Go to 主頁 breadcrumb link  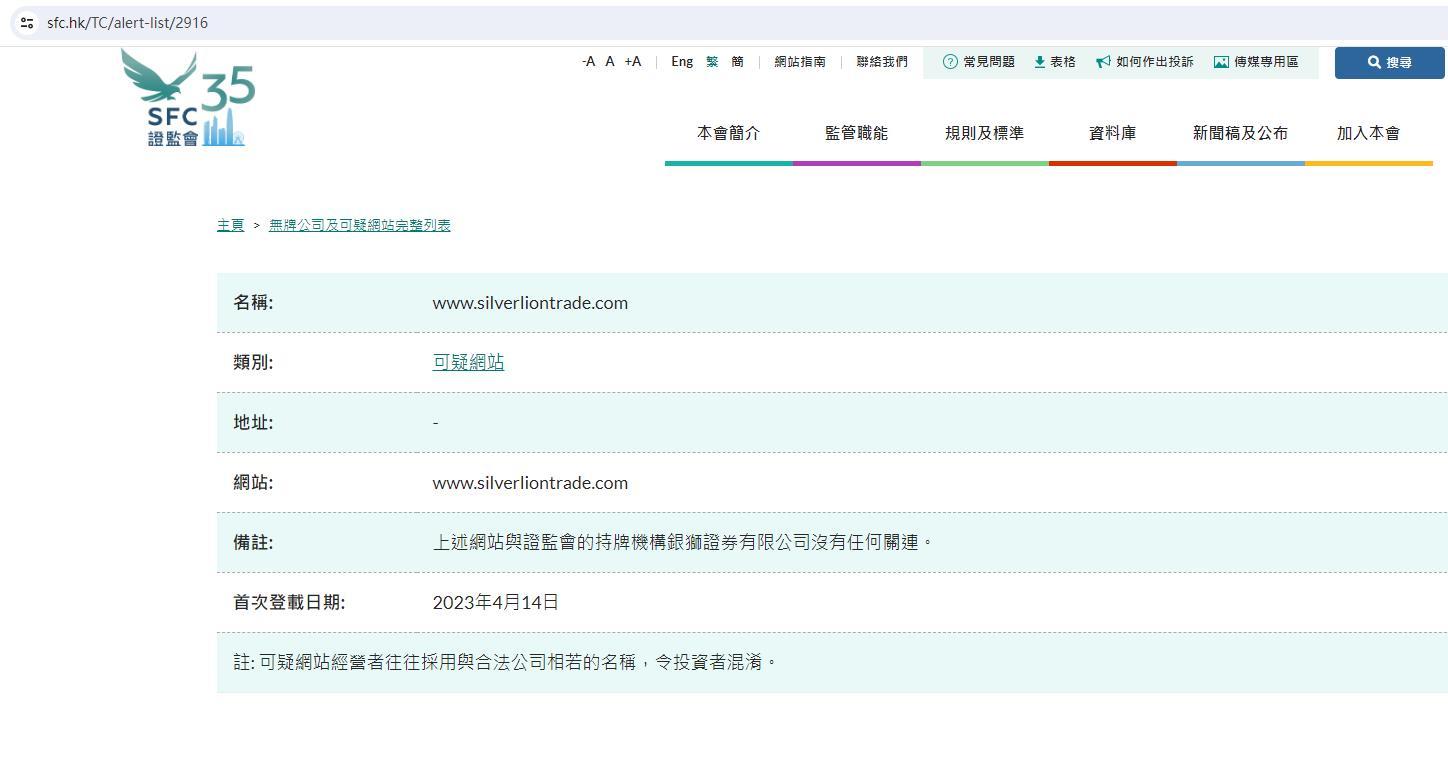pyautogui.click(x=230, y=225)
